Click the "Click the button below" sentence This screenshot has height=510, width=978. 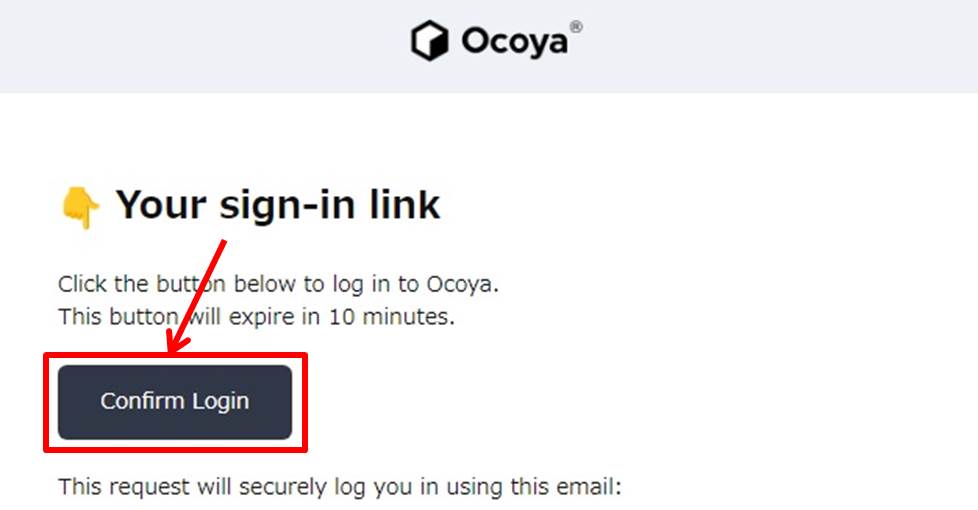[x=278, y=284]
